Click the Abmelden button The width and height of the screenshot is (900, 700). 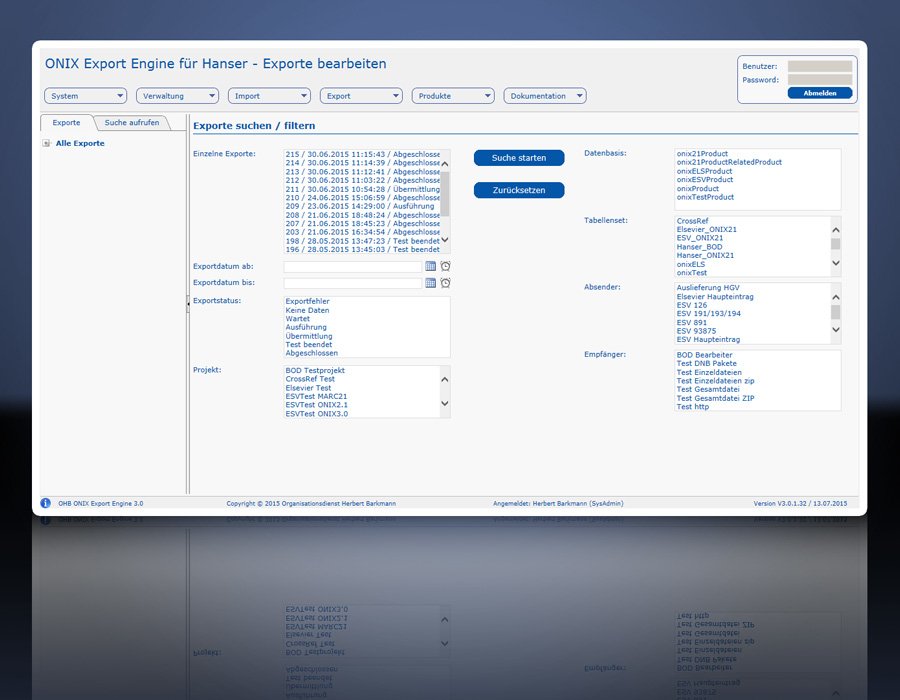(x=820, y=93)
